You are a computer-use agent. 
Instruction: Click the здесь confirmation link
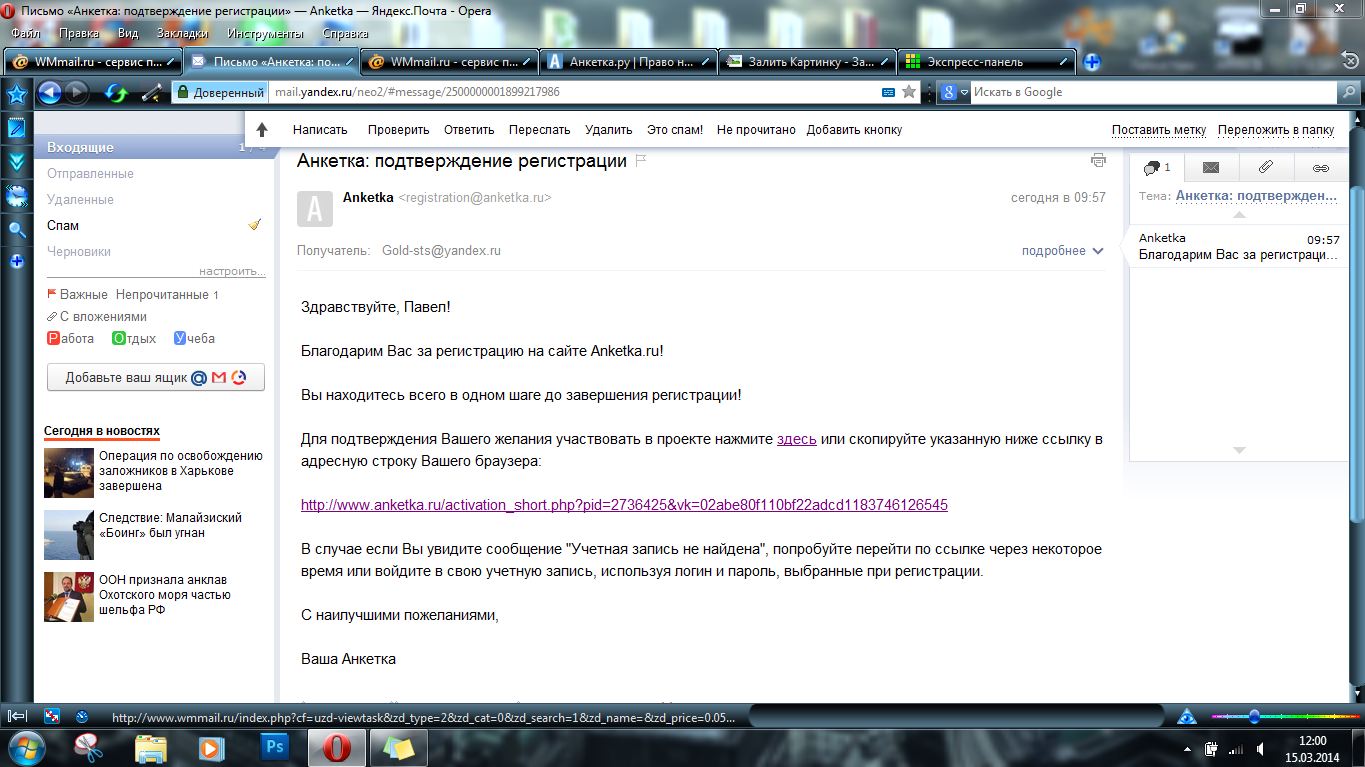[797, 439]
